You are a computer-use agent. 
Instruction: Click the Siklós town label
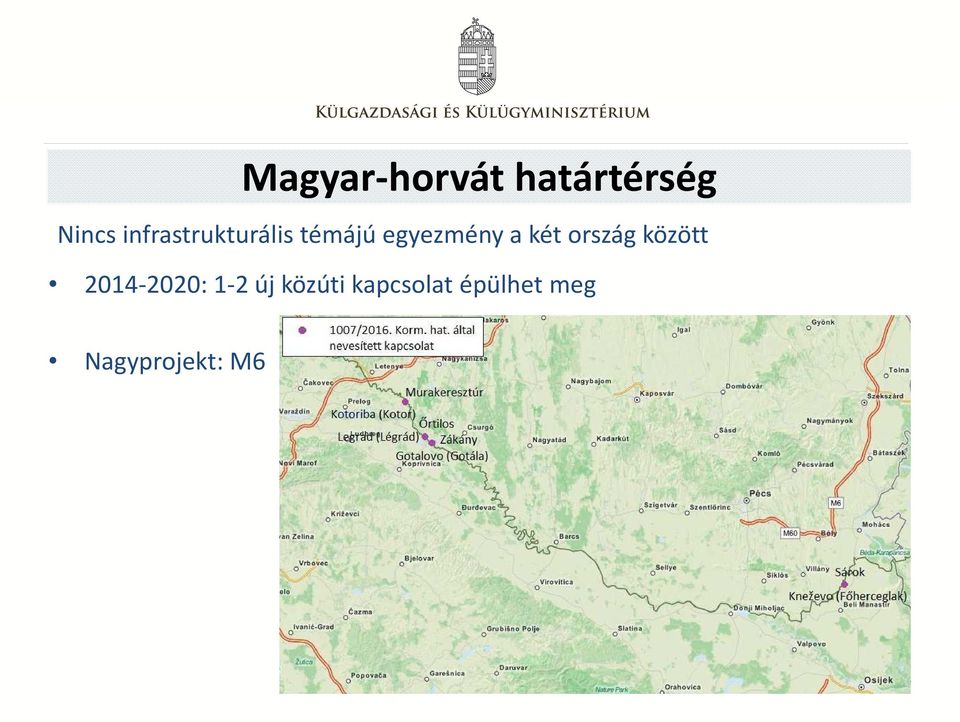pos(777,576)
